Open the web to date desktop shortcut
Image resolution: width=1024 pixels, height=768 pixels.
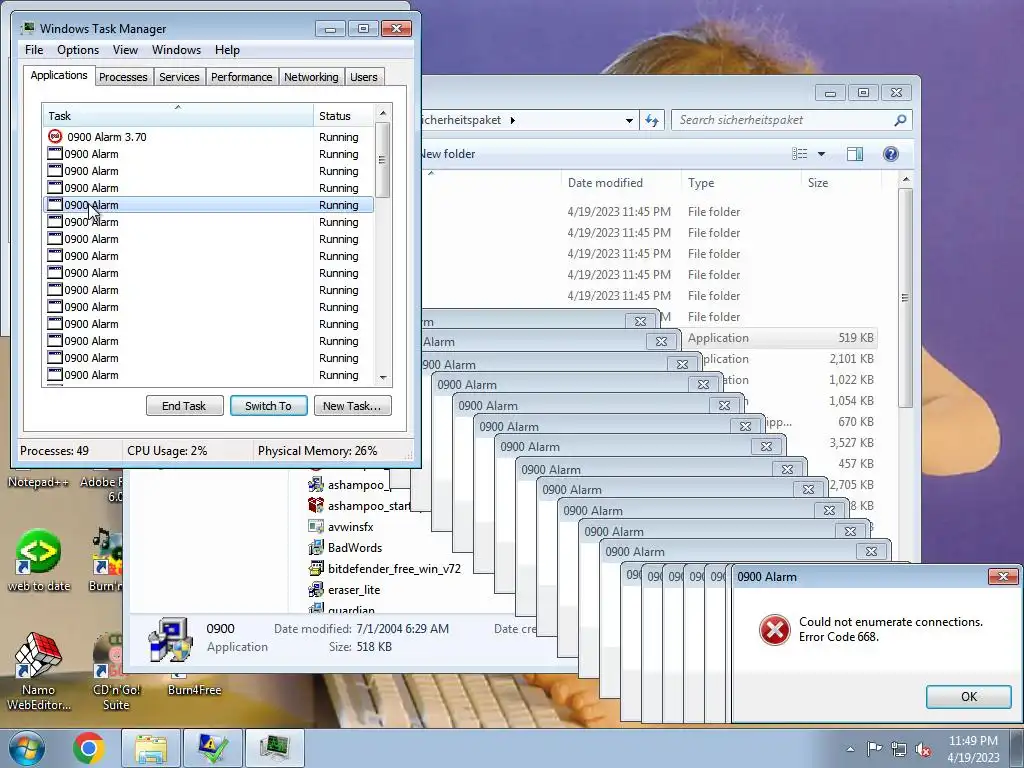pyautogui.click(x=39, y=562)
